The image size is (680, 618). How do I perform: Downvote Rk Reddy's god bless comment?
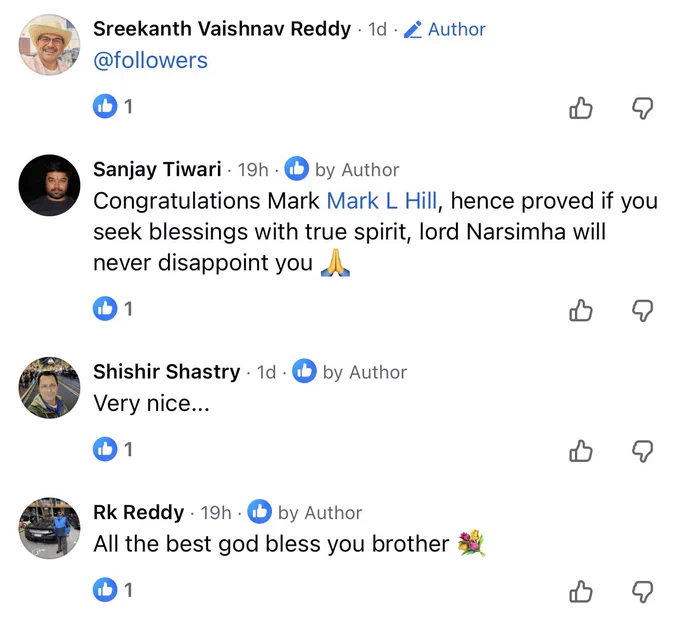coord(642,591)
